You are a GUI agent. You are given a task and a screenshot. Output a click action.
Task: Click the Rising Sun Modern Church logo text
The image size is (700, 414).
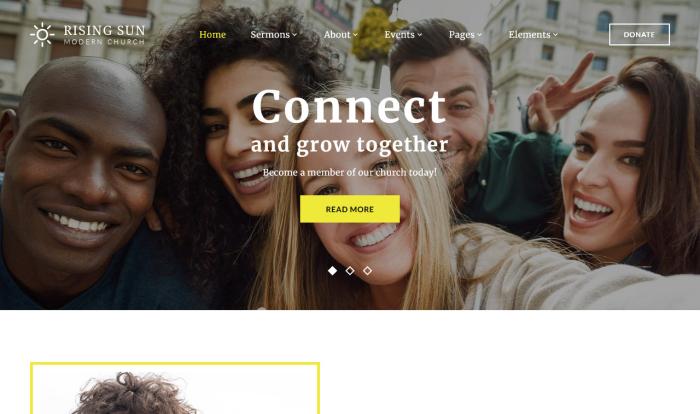tap(104, 34)
